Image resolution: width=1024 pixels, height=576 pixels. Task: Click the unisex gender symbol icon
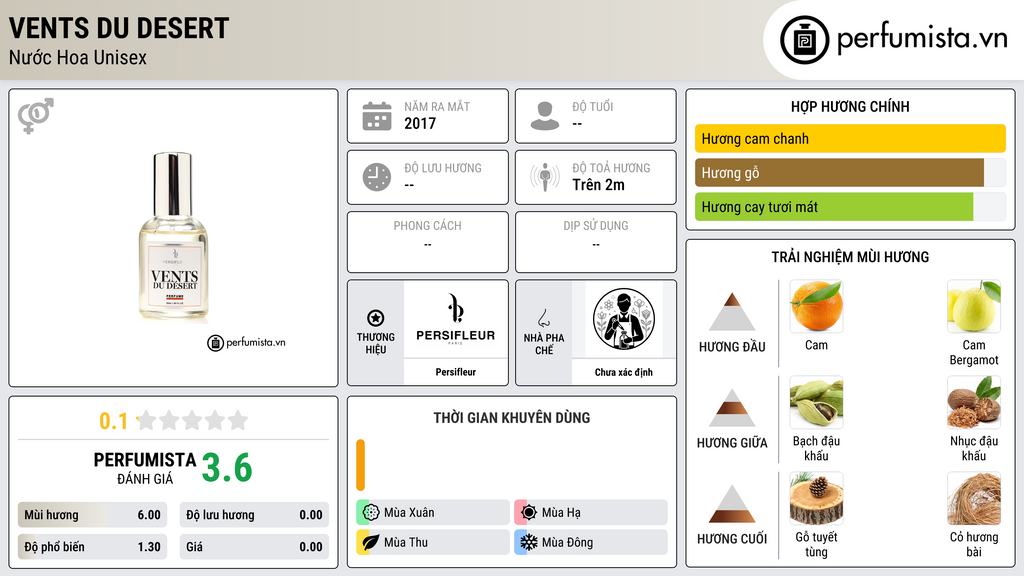coord(36,116)
